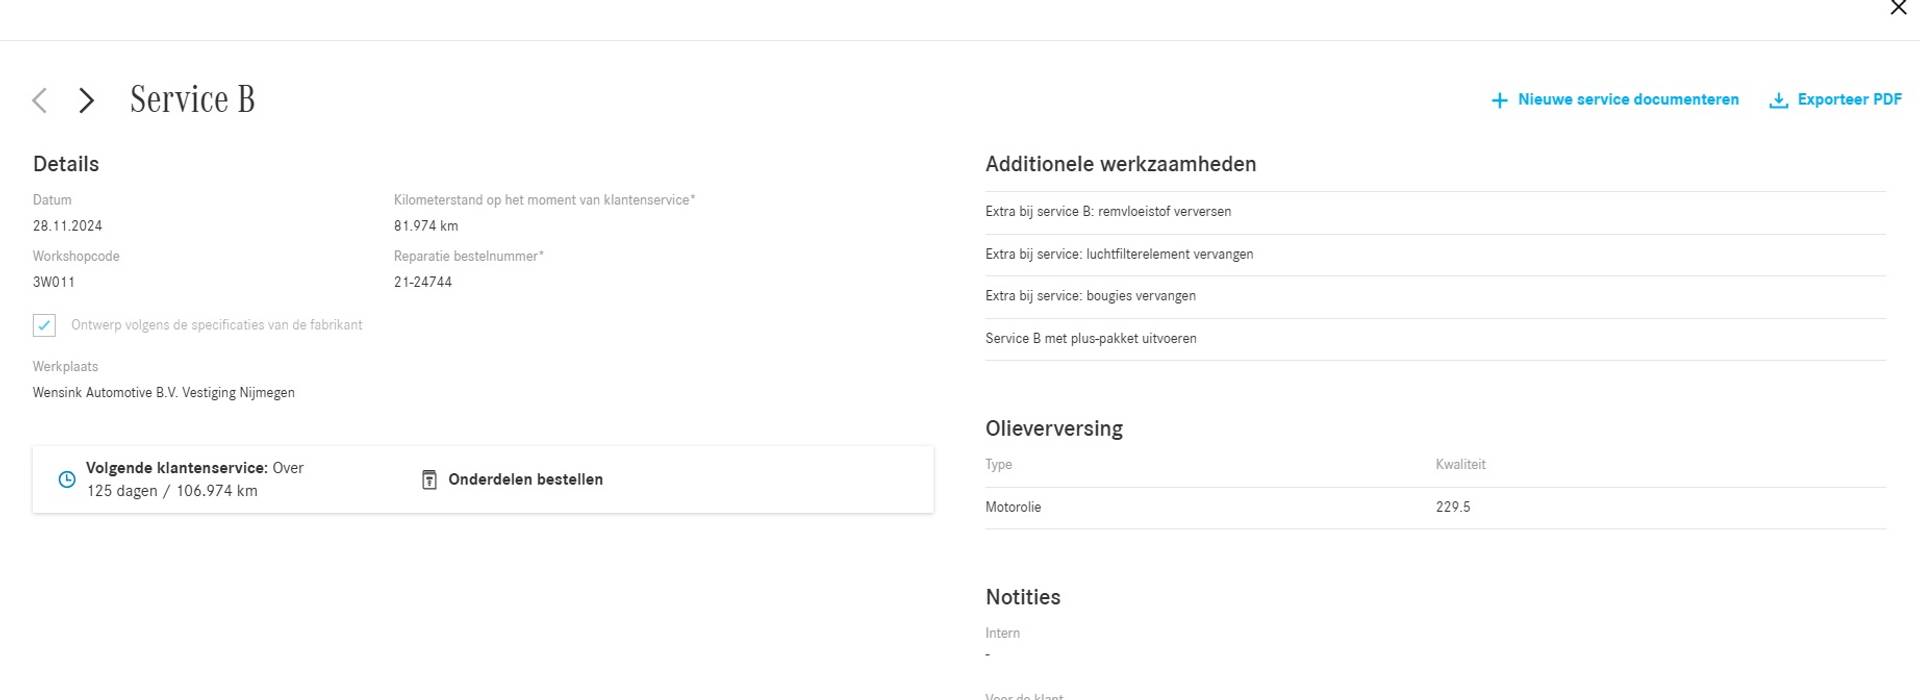Click the repair order number 21-24744
The image size is (1920, 700).
coord(423,282)
